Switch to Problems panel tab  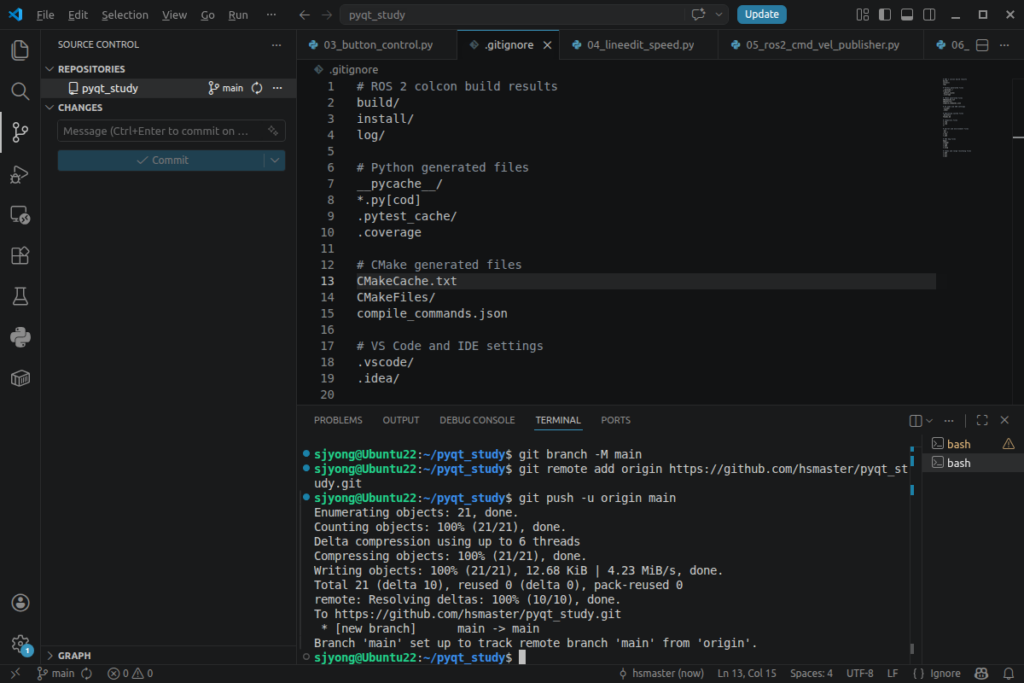[338, 421]
